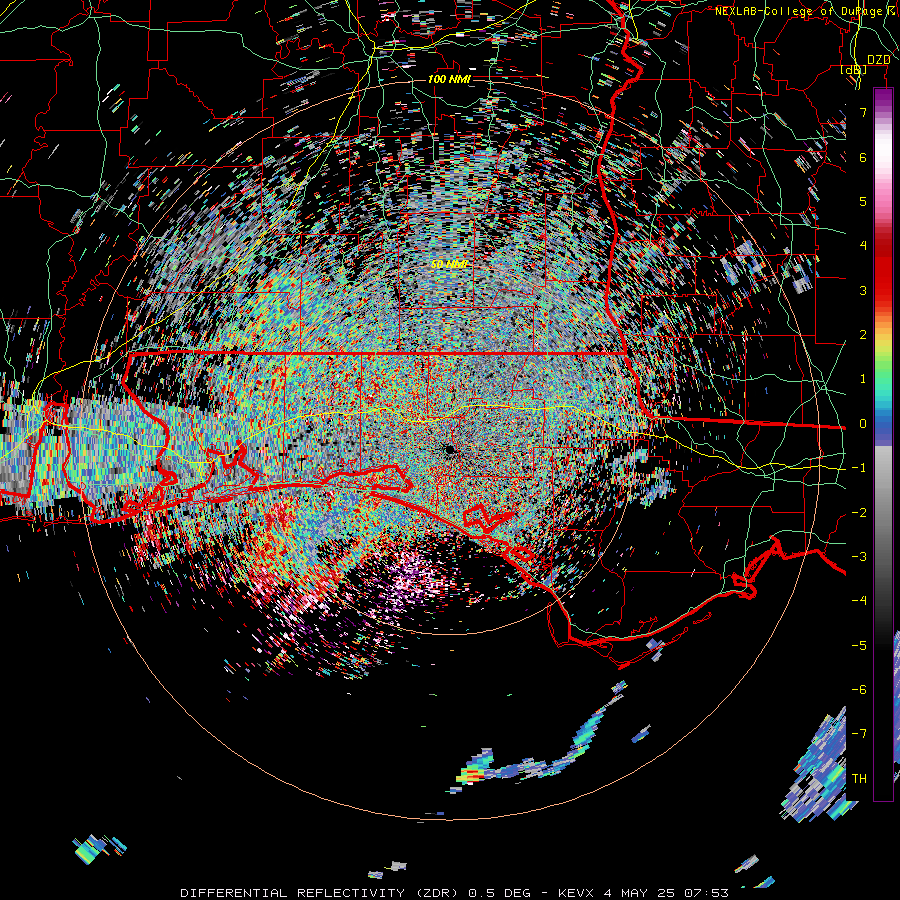Image resolution: width=900 pixels, height=900 pixels.
Task: Click the -1 value on color scale
Action: 859,468
